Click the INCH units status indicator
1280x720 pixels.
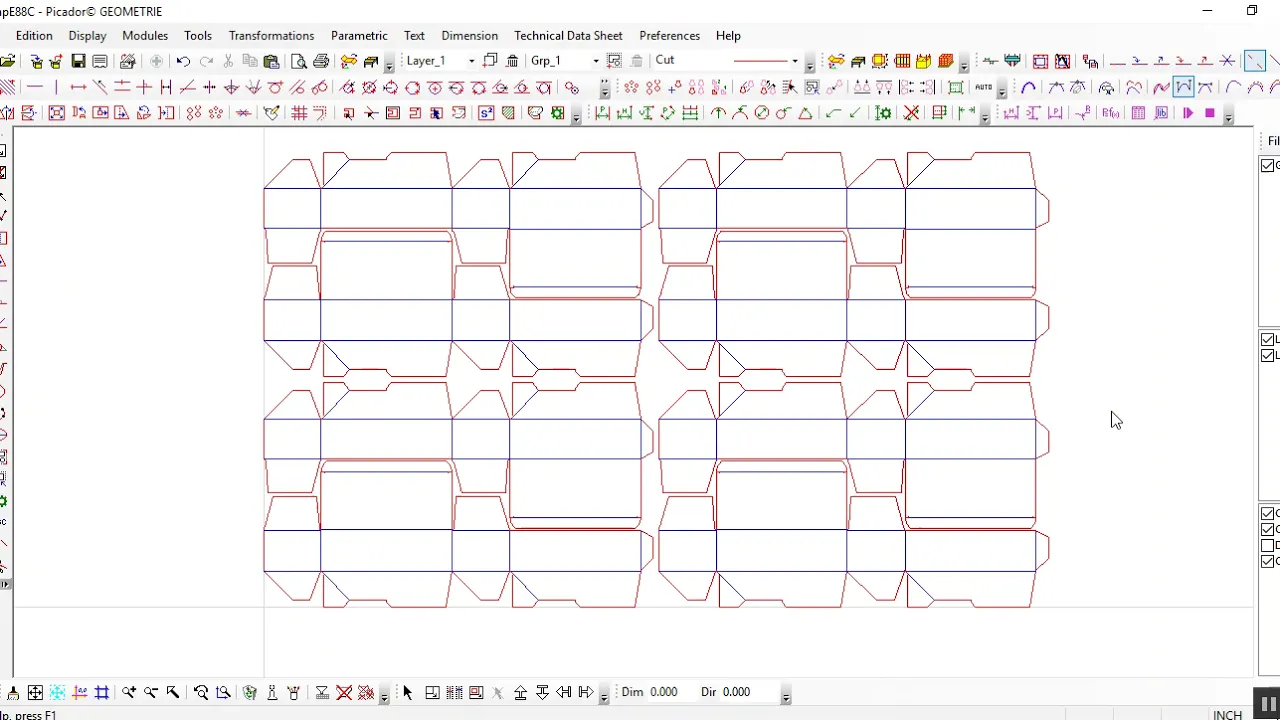1227,714
